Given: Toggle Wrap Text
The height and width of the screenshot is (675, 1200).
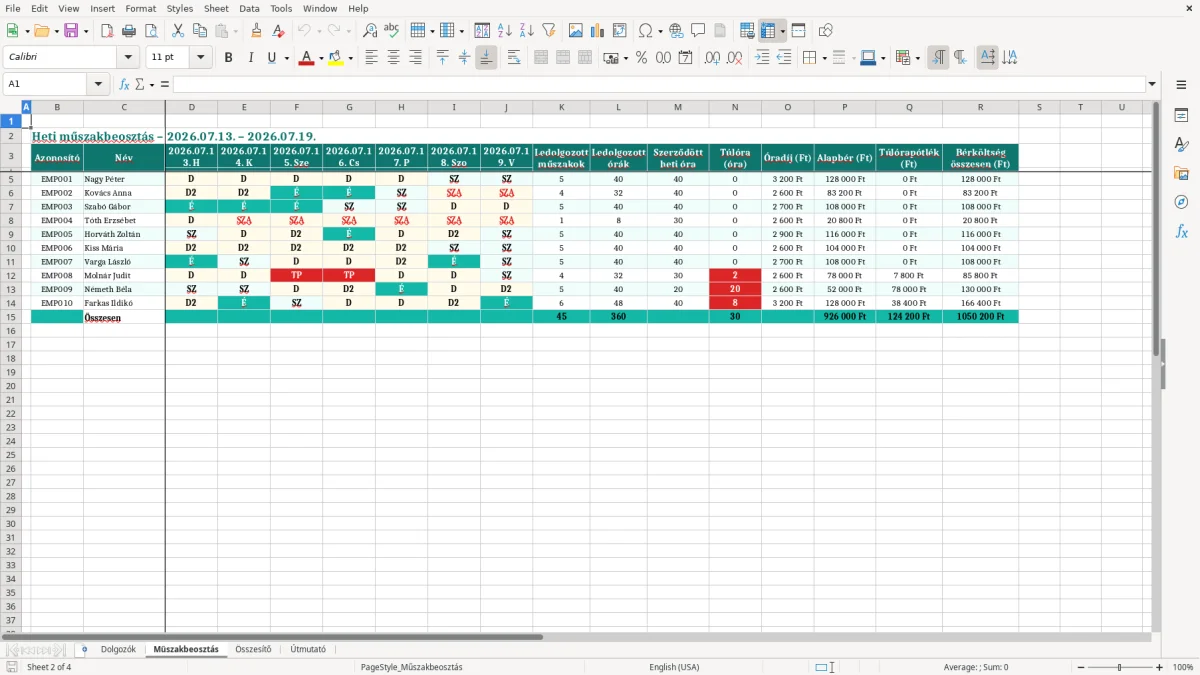Looking at the screenshot, I should 513,58.
